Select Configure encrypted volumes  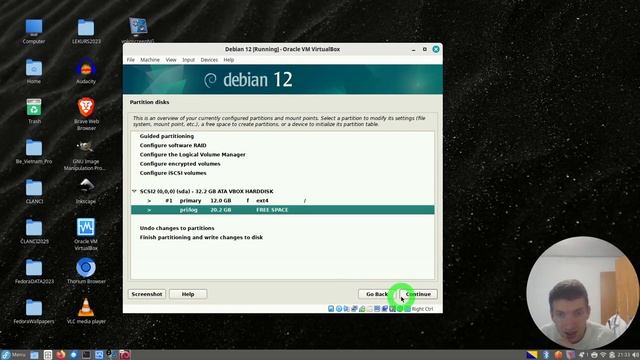pos(180,164)
